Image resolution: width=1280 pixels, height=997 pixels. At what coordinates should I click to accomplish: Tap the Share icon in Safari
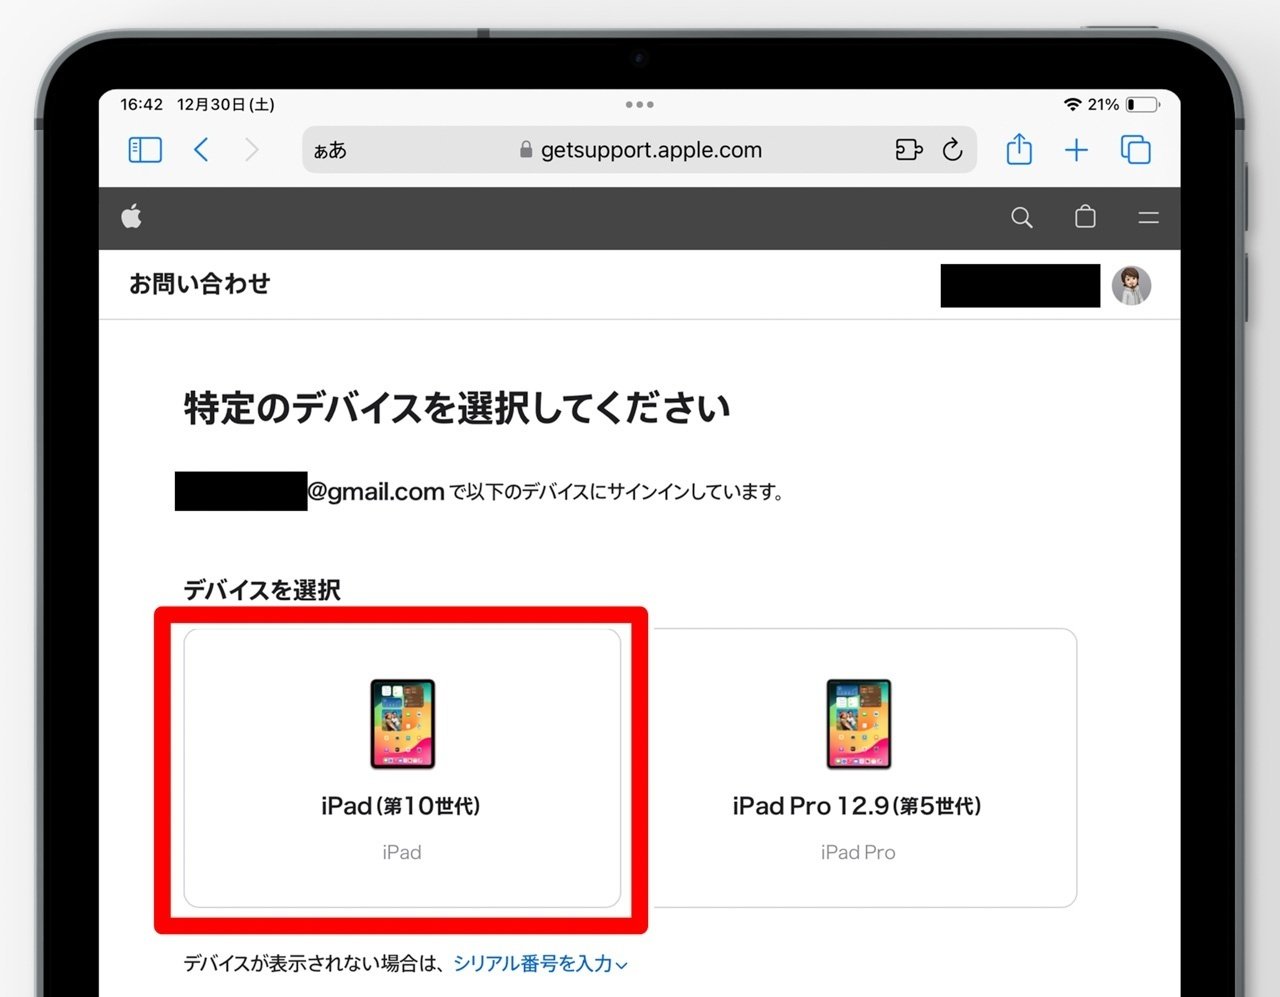(1018, 150)
